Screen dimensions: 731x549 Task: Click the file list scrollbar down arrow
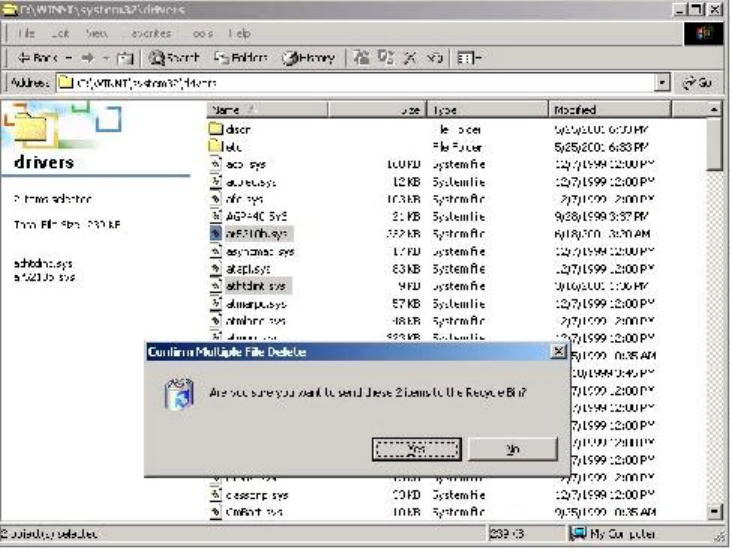tap(714, 512)
